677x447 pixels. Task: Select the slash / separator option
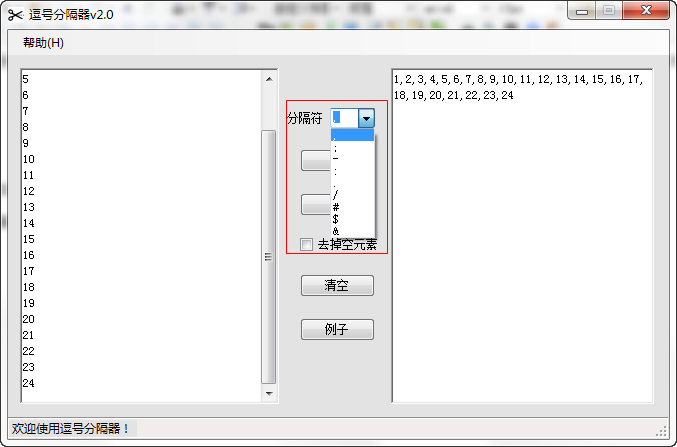(x=352, y=195)
